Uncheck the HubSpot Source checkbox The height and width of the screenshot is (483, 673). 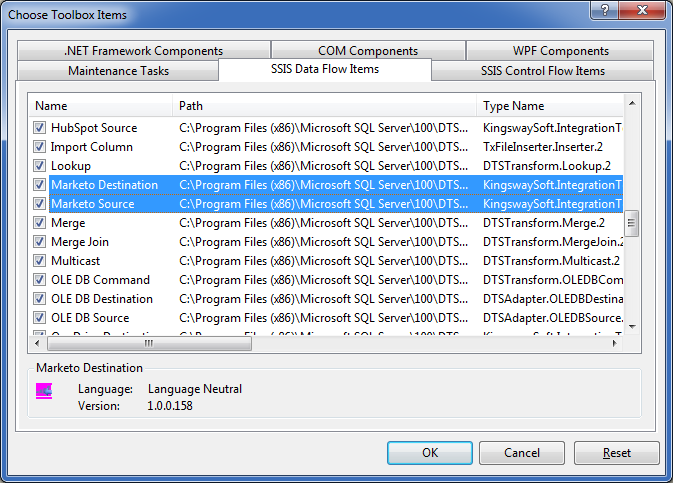39,128
